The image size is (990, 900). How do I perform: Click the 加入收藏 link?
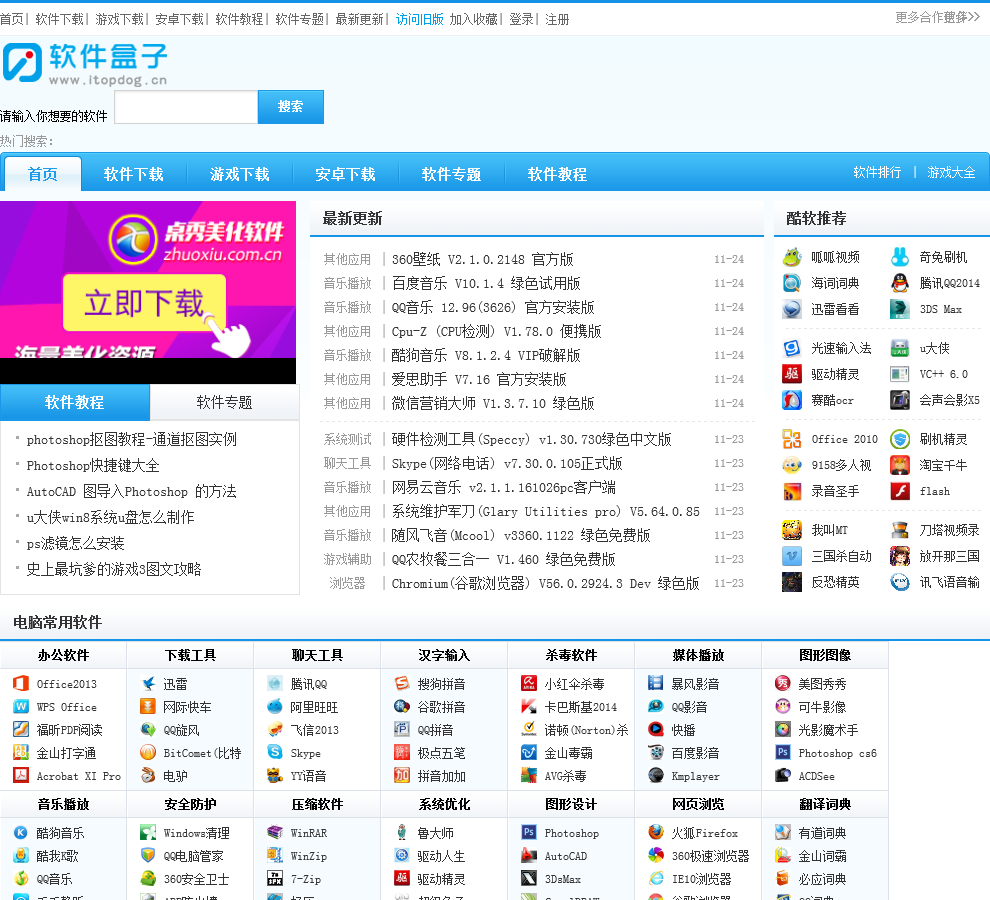(x=474, y=20)
